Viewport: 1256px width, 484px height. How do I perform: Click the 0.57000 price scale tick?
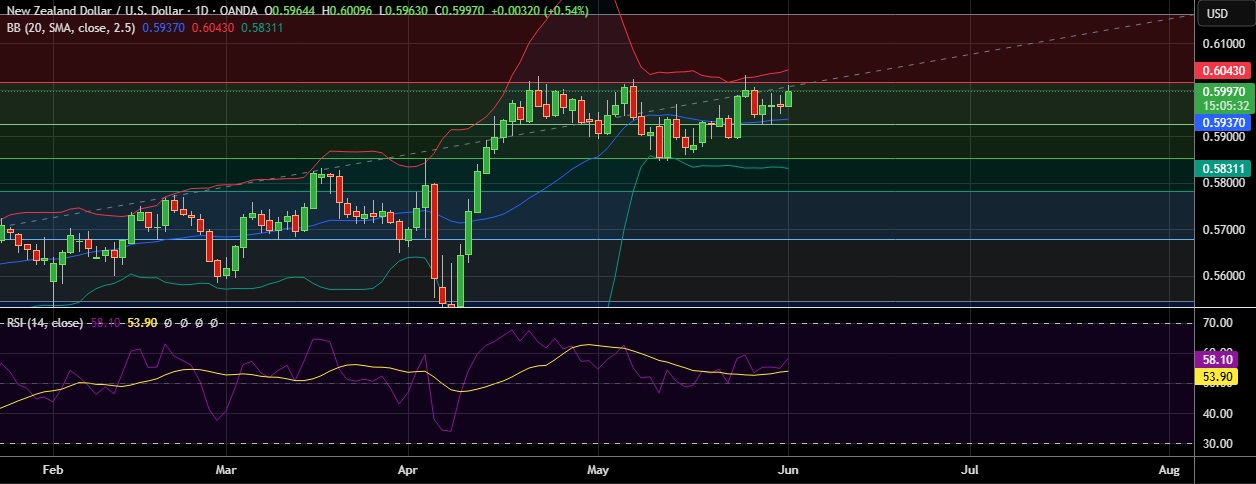click(x=1223, y=230)
